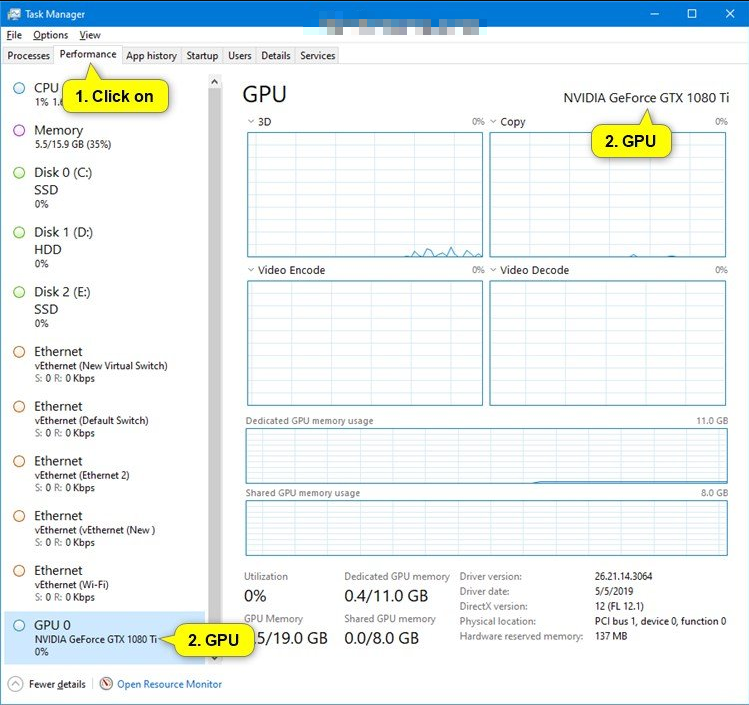Click the Disk 0 (C:) circle icon

(x=19, y=172)
